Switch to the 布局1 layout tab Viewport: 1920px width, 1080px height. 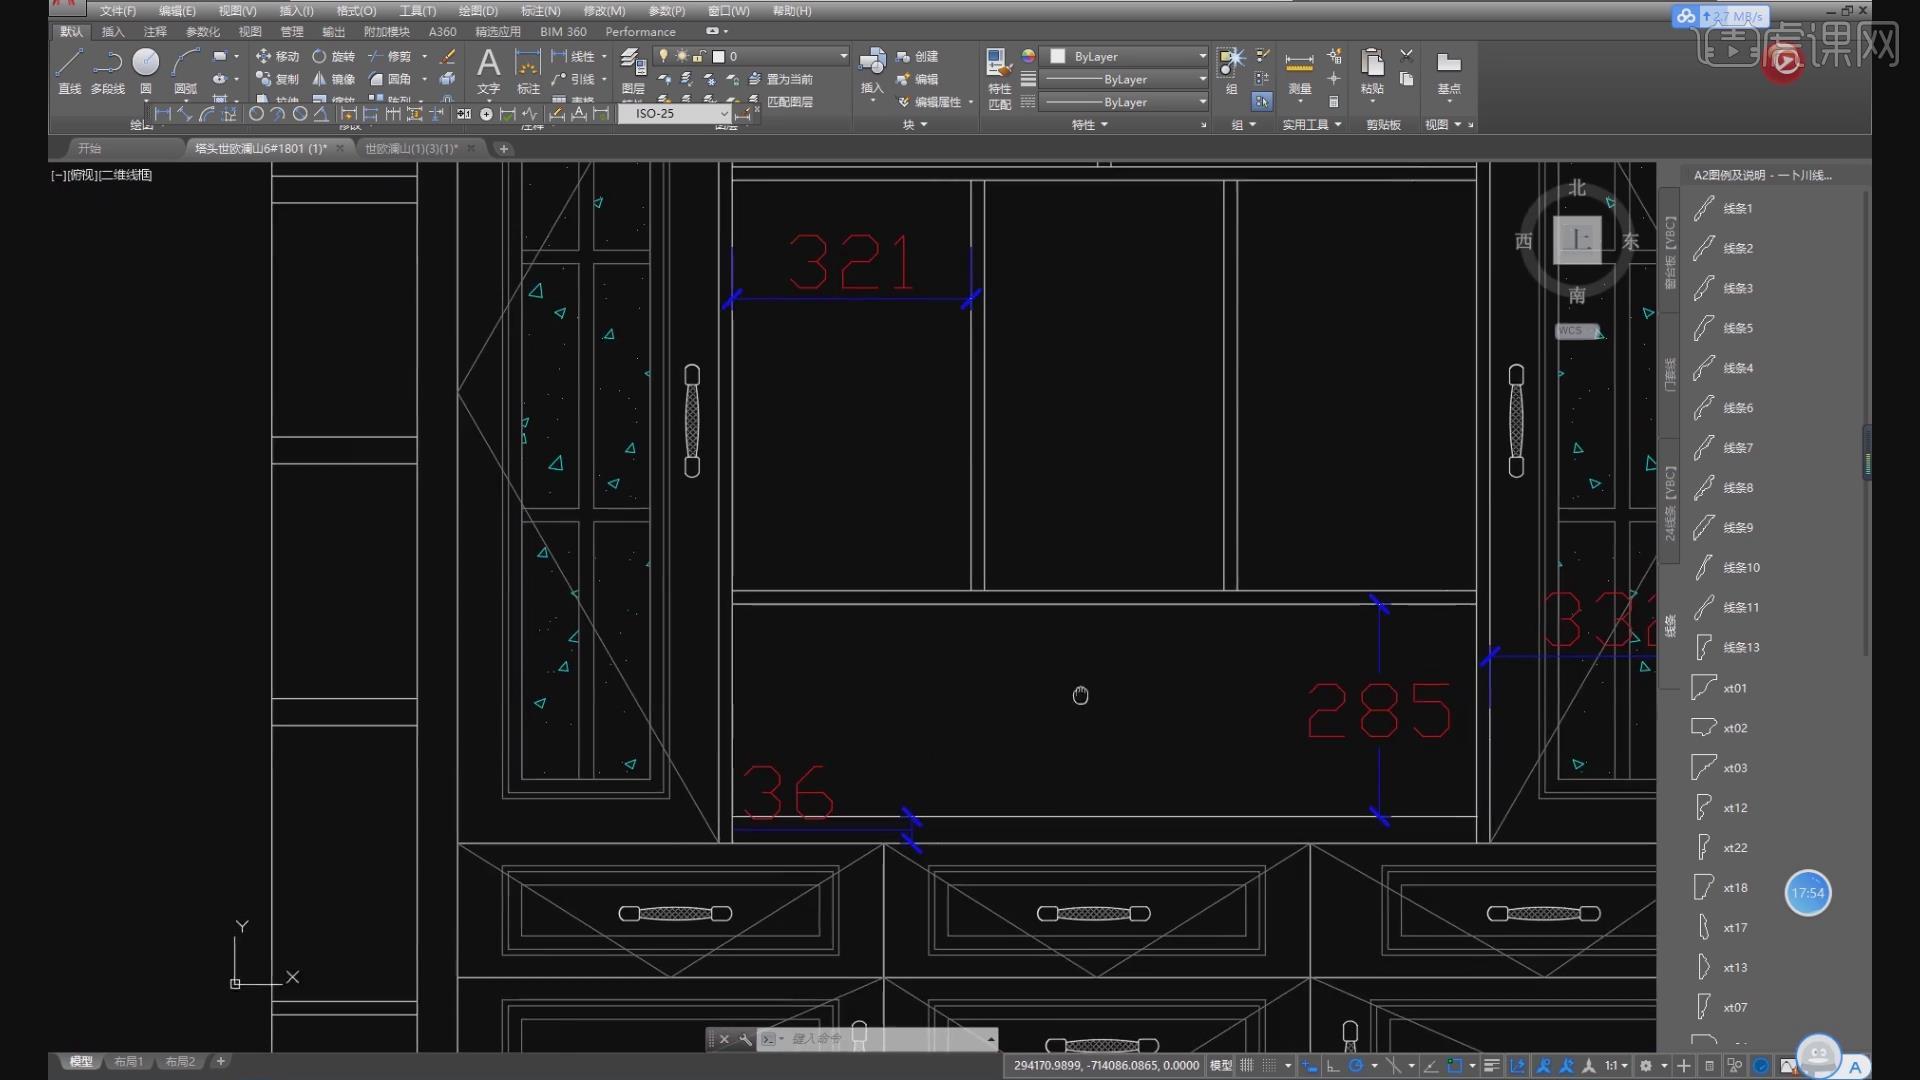(128, 1062)
